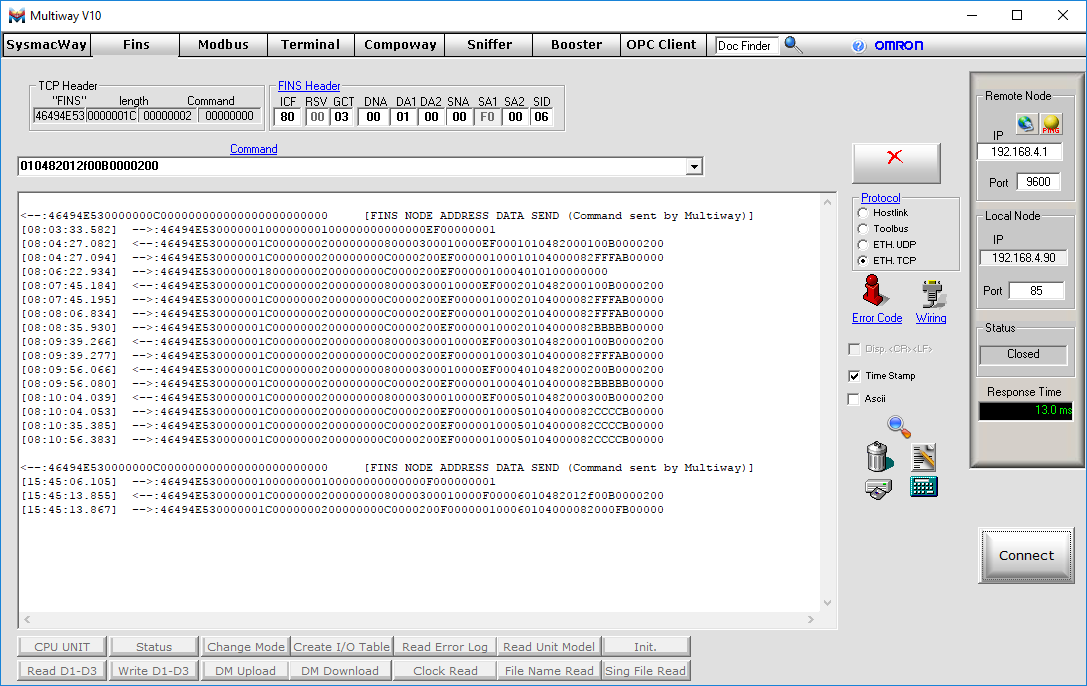Viewport: 1087px width, 686px height.
Task: Click the Read D1-D3 button
Action: pos(62,671)
